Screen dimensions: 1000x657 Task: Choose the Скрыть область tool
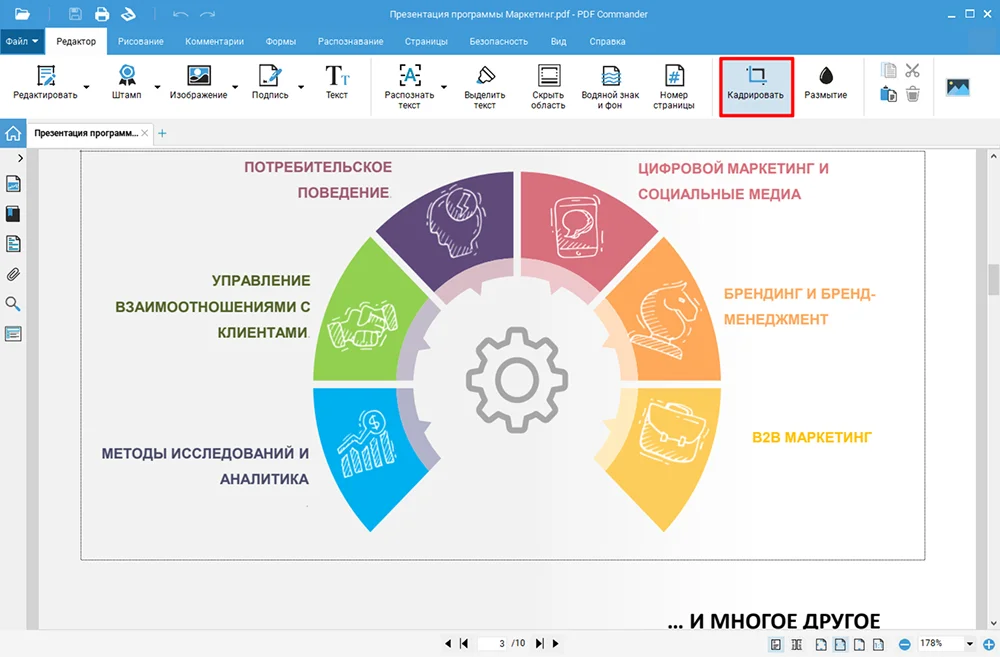click(x=548, y=84)
